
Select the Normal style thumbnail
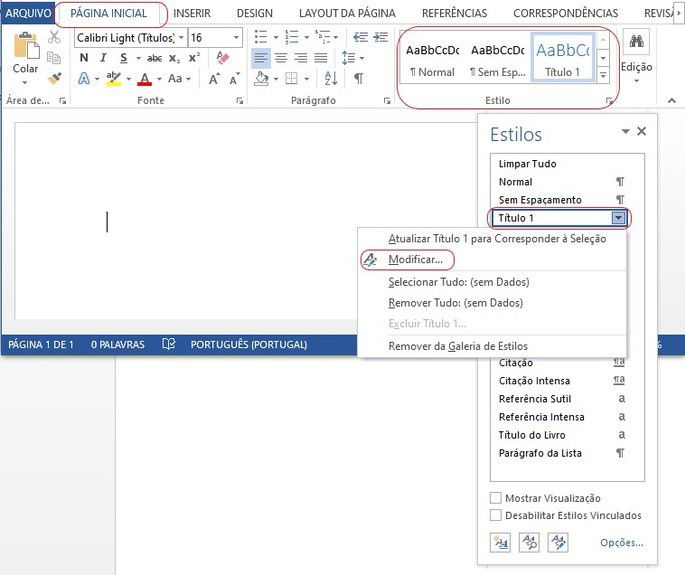(432, 60)
